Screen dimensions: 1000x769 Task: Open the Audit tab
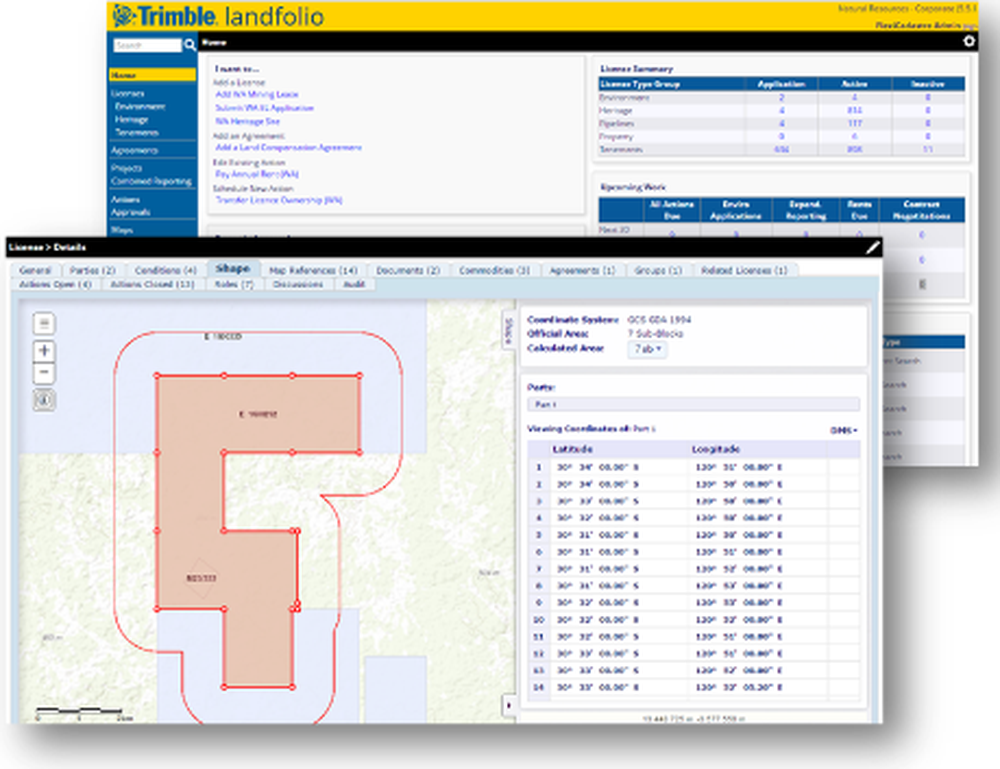[x=354, y=284]
